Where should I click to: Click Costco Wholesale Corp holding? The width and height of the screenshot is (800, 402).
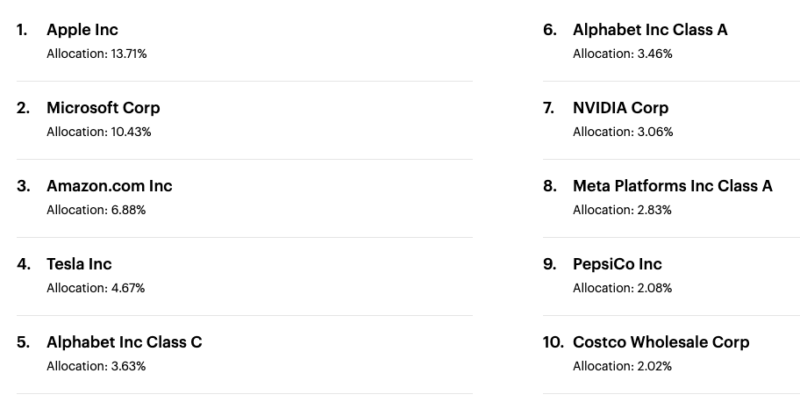pyautogui.click(x=661, y=342)
